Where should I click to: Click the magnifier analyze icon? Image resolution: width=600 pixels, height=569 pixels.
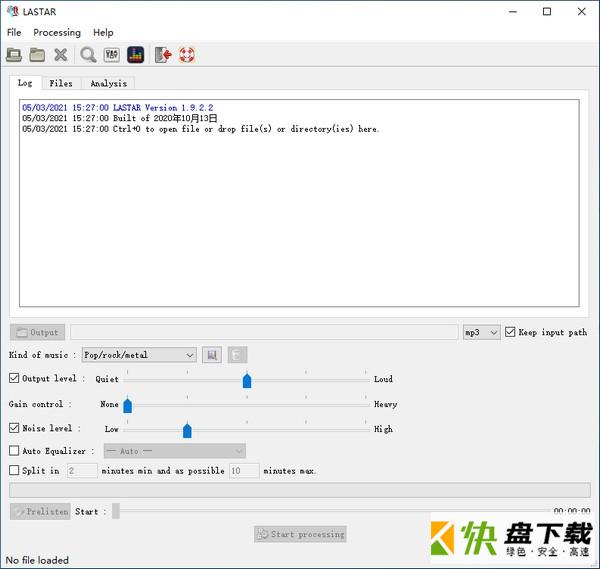(88, 55)
